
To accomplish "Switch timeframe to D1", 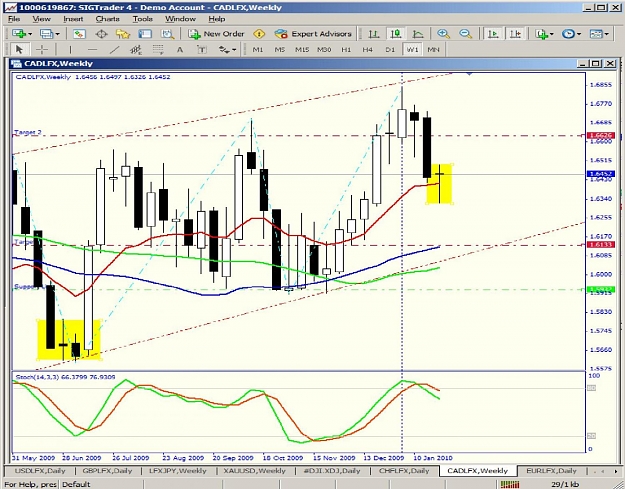I will pos(390,49).
